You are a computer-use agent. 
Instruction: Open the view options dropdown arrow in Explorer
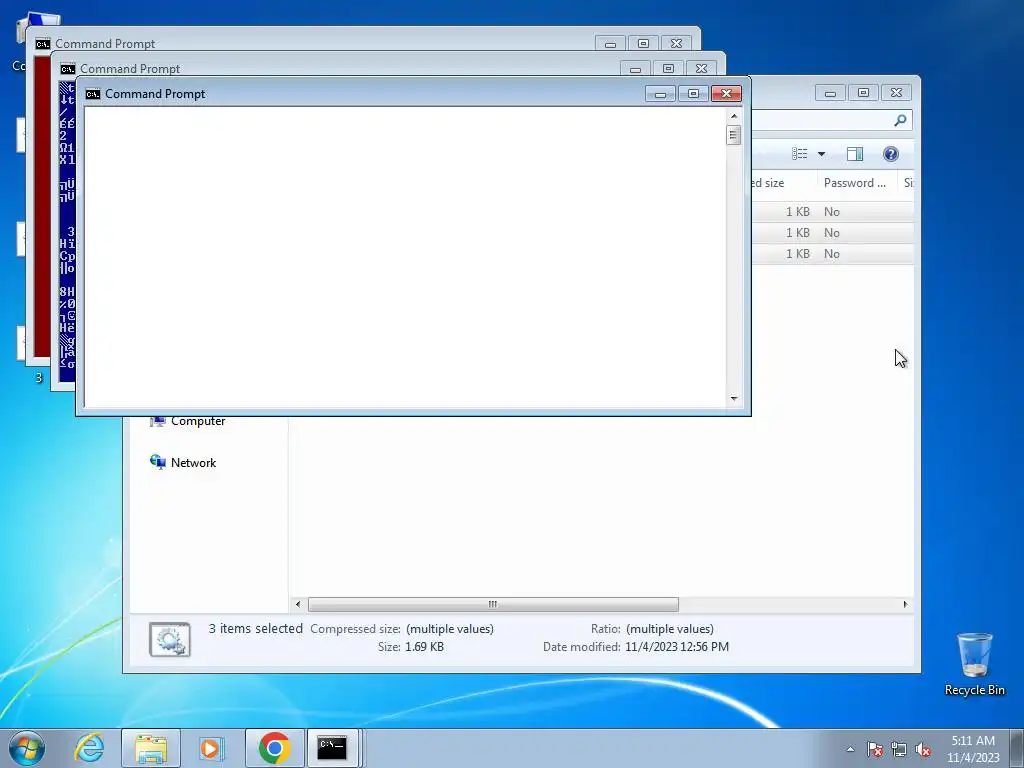click(x=822, y=154)
